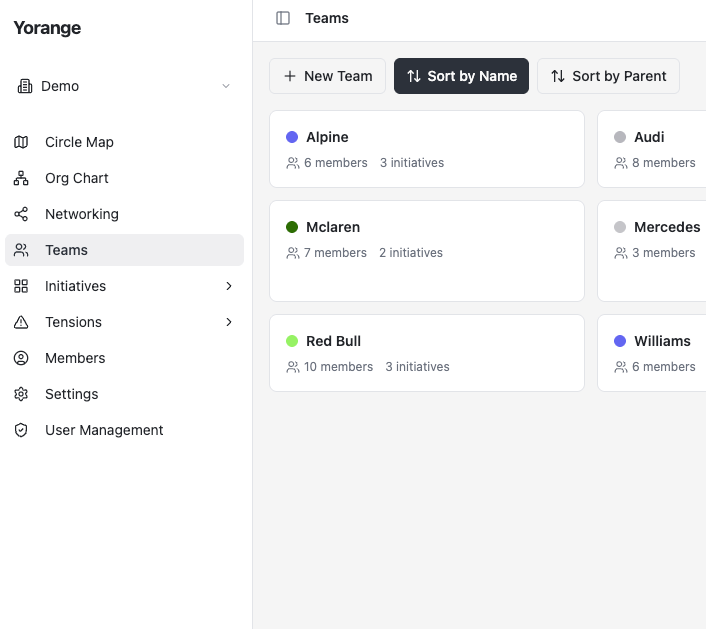
Task: Click Mercedes' gray color dot
Action: (x=620, y=227)
